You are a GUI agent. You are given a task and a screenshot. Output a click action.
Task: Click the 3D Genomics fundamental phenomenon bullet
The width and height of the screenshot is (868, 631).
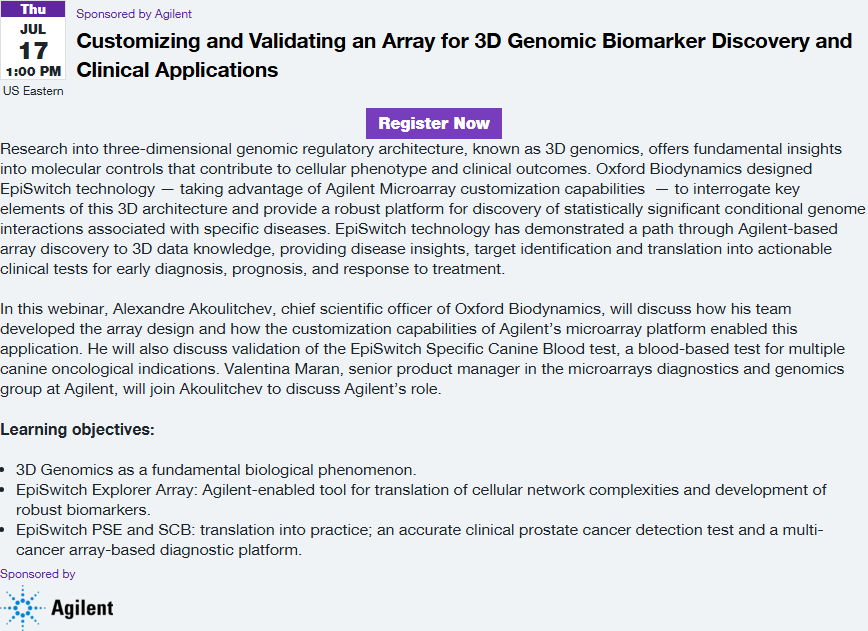click(x=215, y=469)
